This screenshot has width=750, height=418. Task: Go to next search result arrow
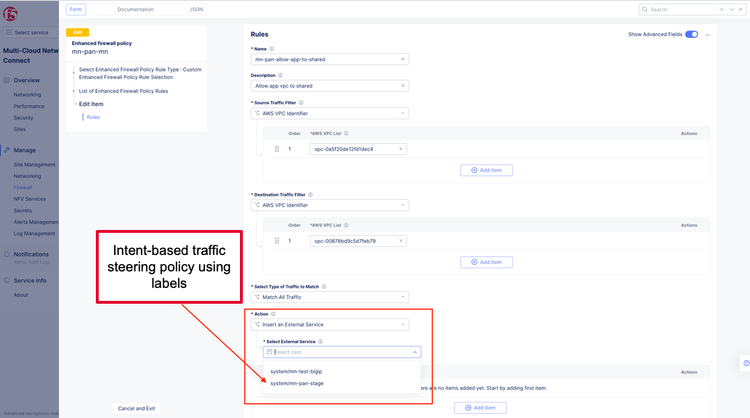click(x=731, y=10)
